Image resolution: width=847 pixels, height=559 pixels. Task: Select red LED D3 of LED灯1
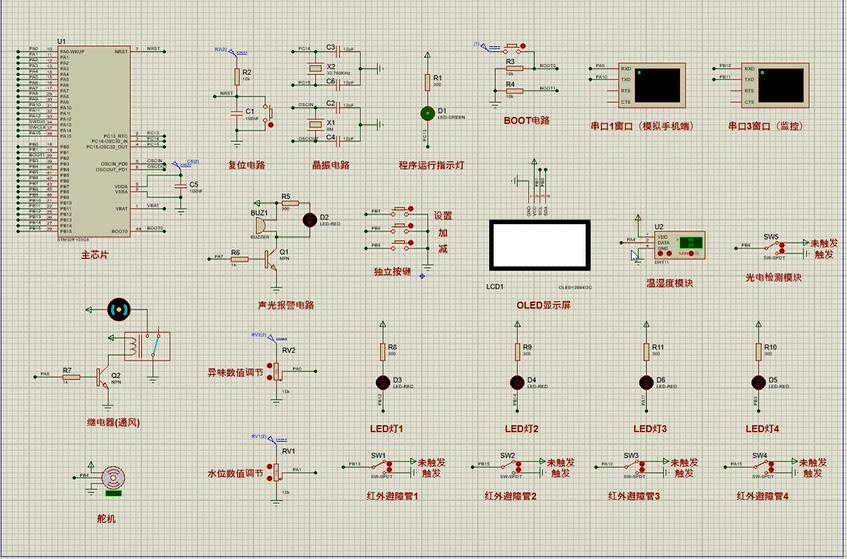click(383, 382)
